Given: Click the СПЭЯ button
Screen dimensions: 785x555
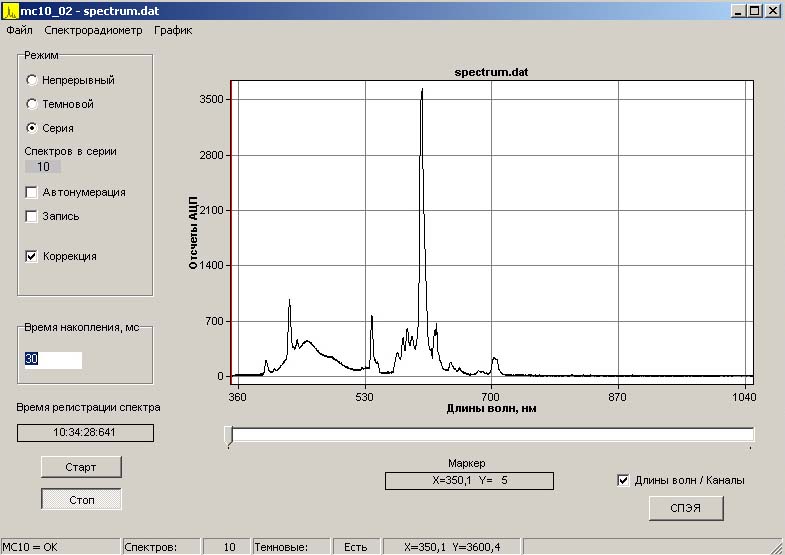Looking at the screenshot, I should 685,508.
